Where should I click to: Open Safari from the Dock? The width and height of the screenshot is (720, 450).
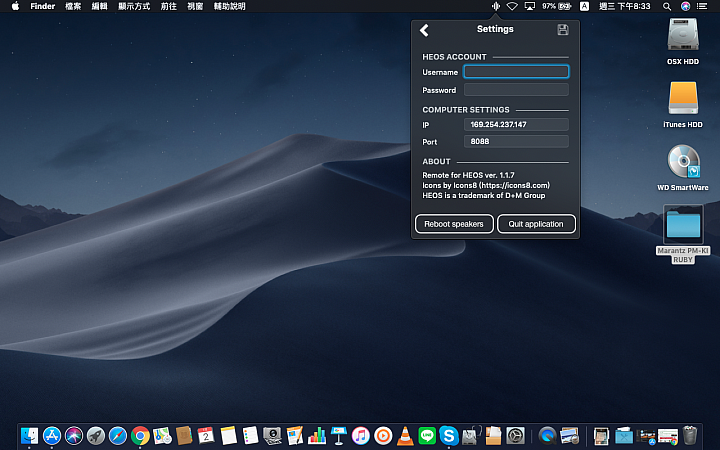click(118, 435)
